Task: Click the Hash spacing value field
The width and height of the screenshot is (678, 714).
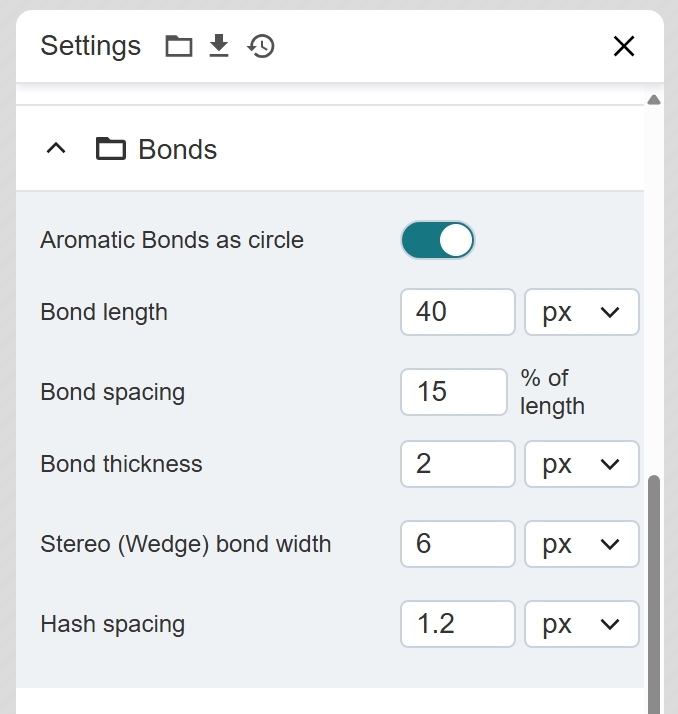Action: point(457,624)
